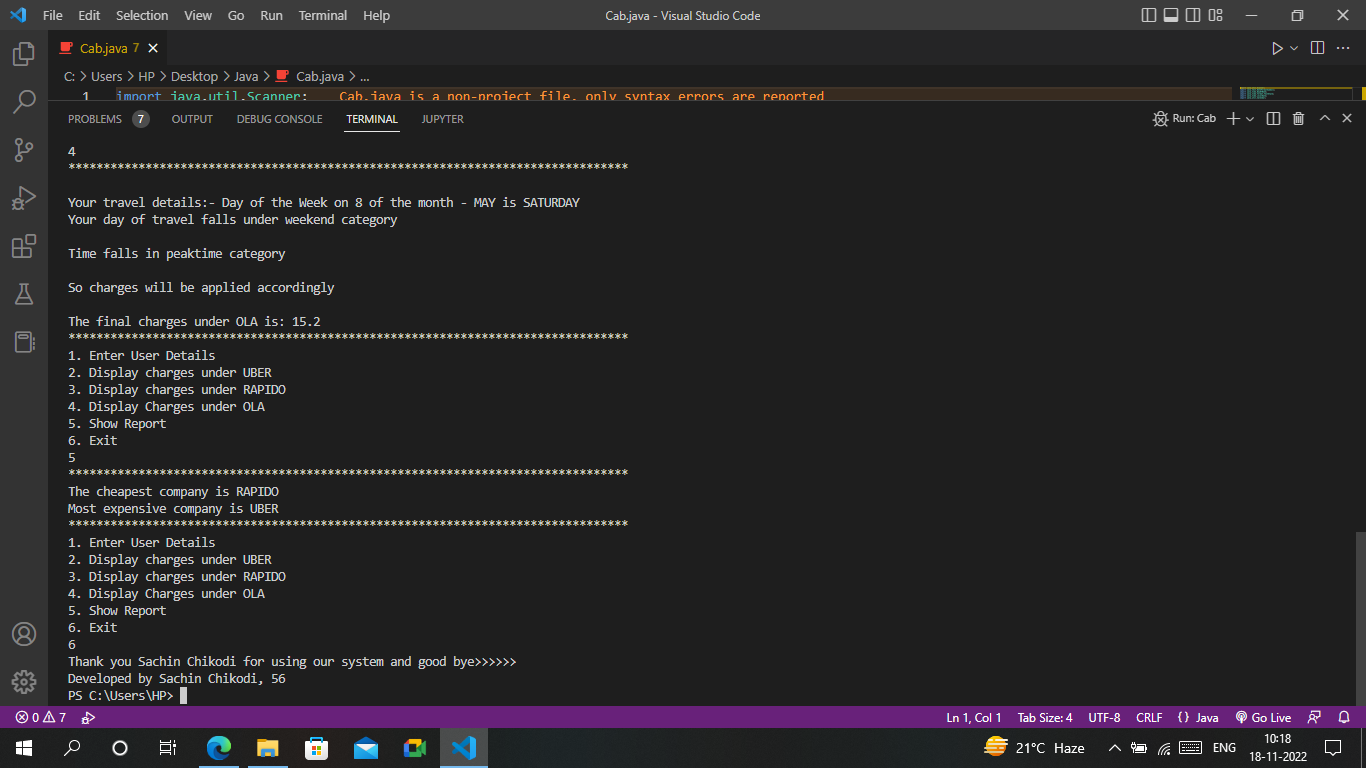Click Go Live in status bar
The height and width of the screenshot is (768, 1366).
1263,717
